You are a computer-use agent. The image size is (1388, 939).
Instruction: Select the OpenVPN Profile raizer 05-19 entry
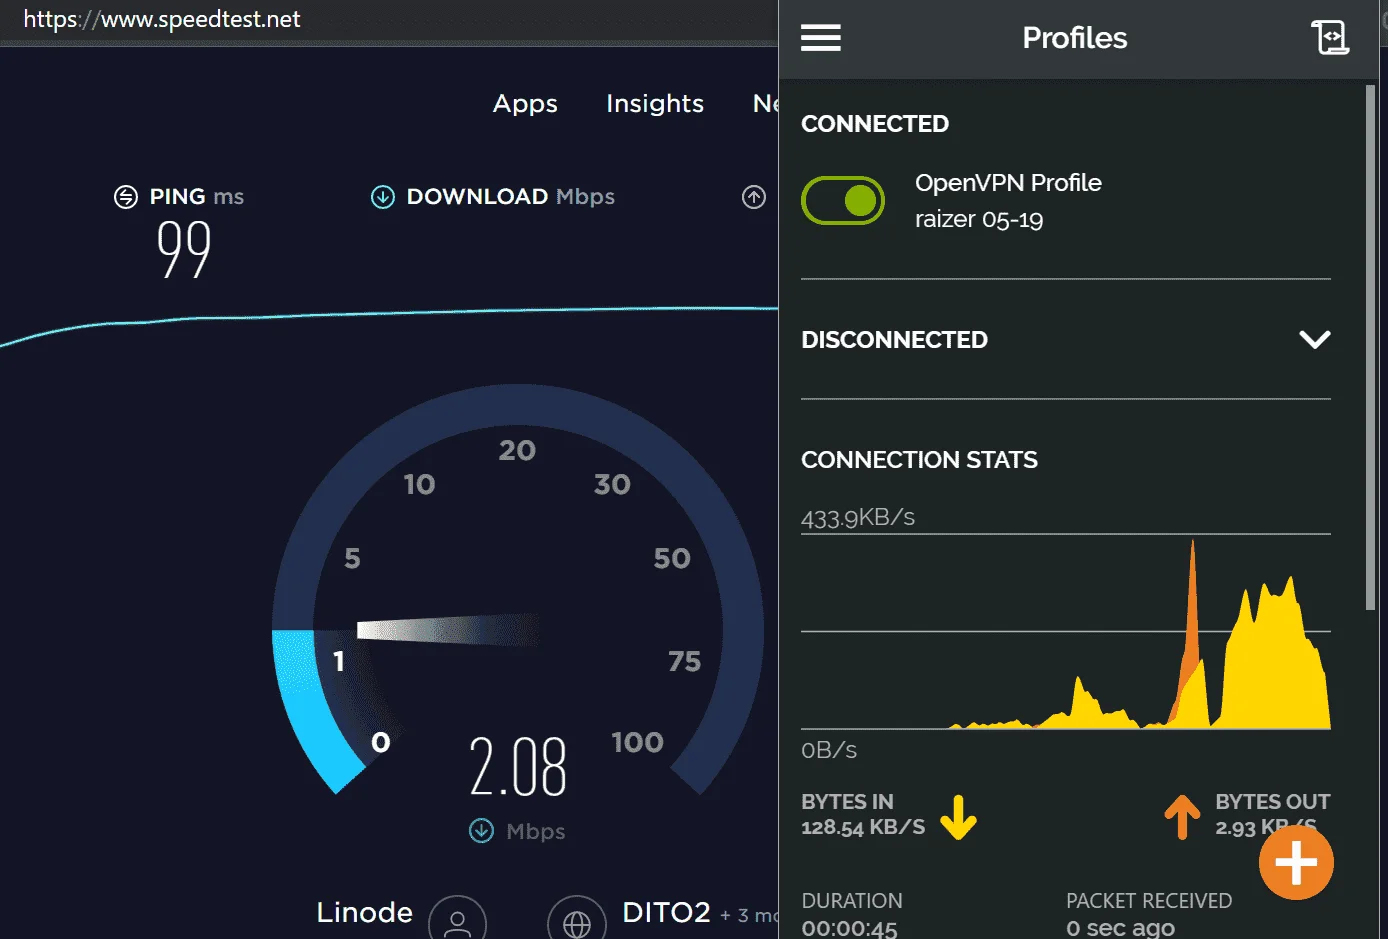1008,201
